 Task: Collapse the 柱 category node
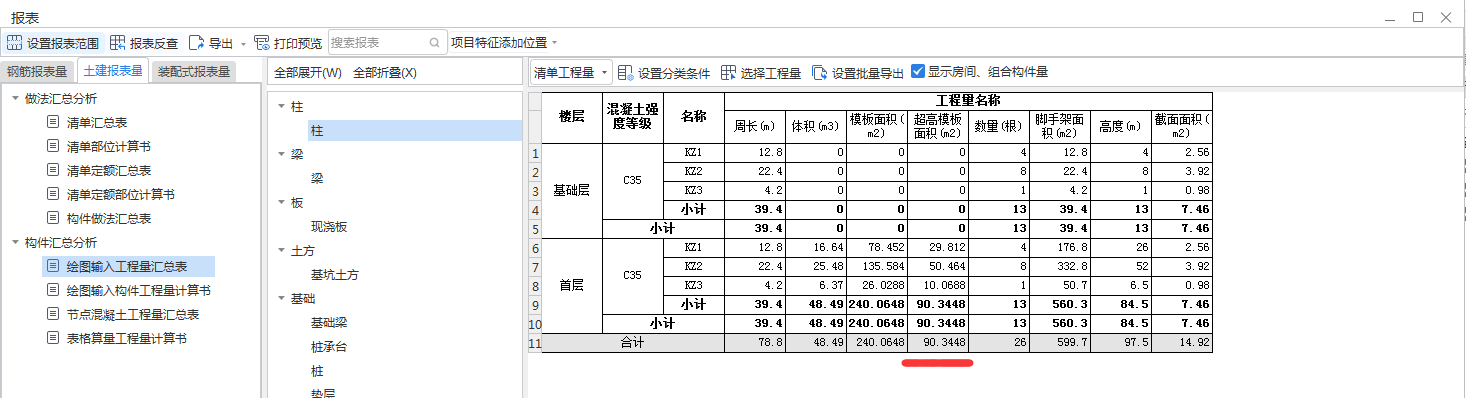(281, 107)
